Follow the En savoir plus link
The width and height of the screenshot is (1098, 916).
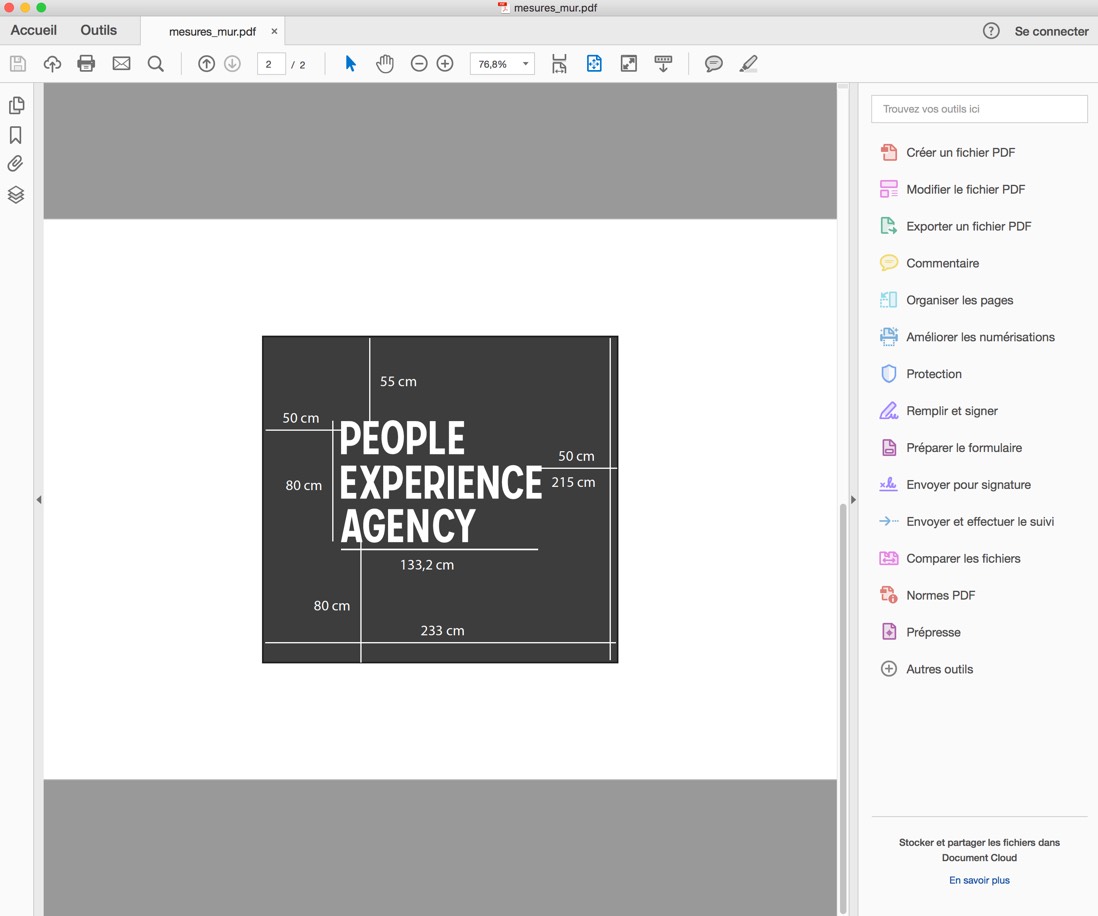(x=979, y=880)
